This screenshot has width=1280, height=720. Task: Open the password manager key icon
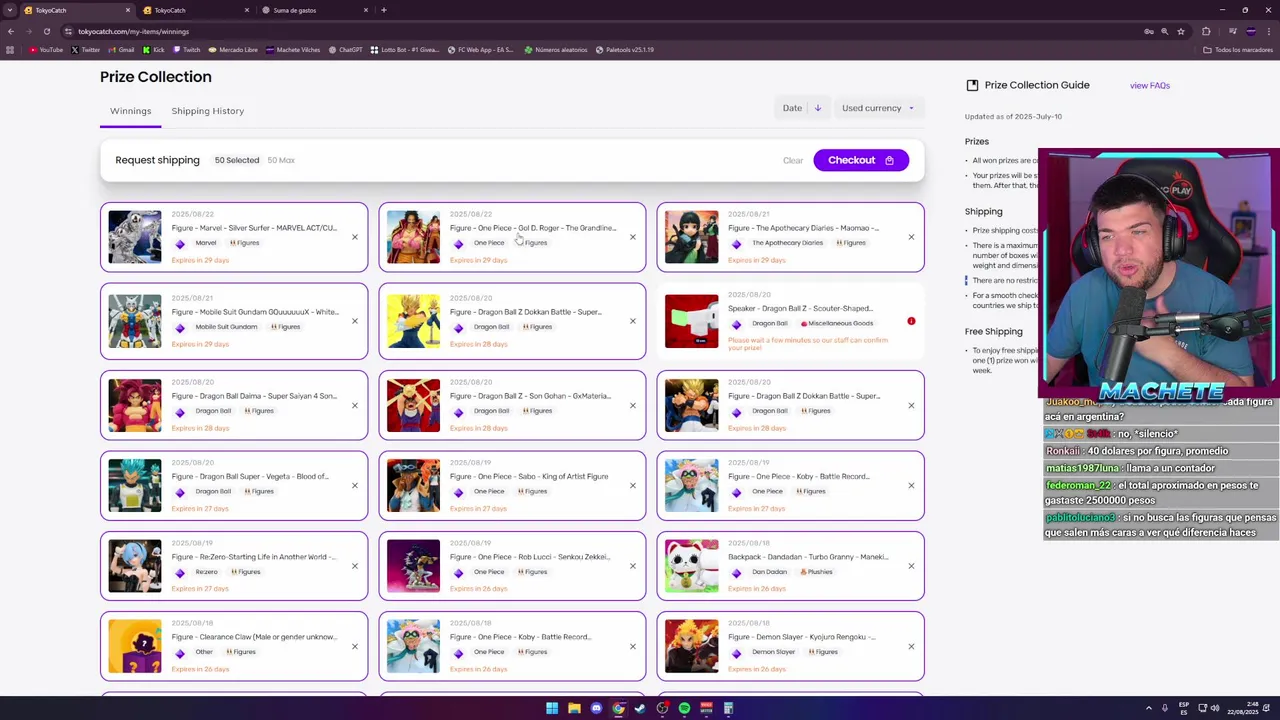pyautogui.click(x=1148, y=31)
